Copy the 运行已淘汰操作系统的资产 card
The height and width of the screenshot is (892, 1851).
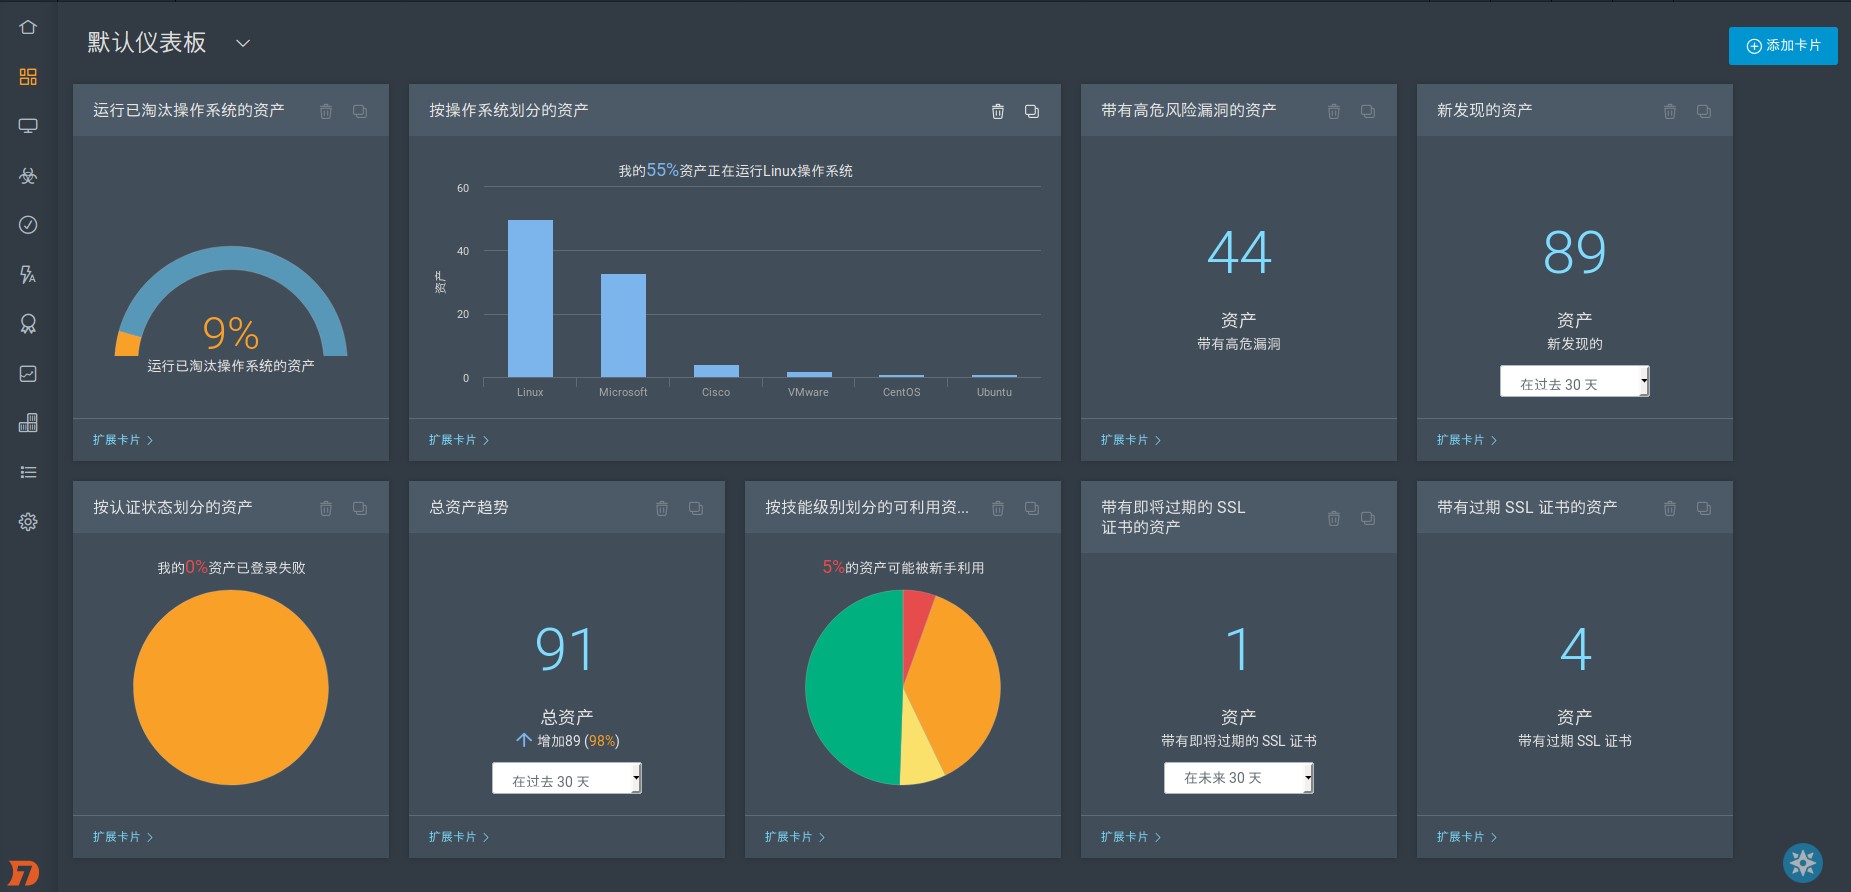(x=360, y=111)
